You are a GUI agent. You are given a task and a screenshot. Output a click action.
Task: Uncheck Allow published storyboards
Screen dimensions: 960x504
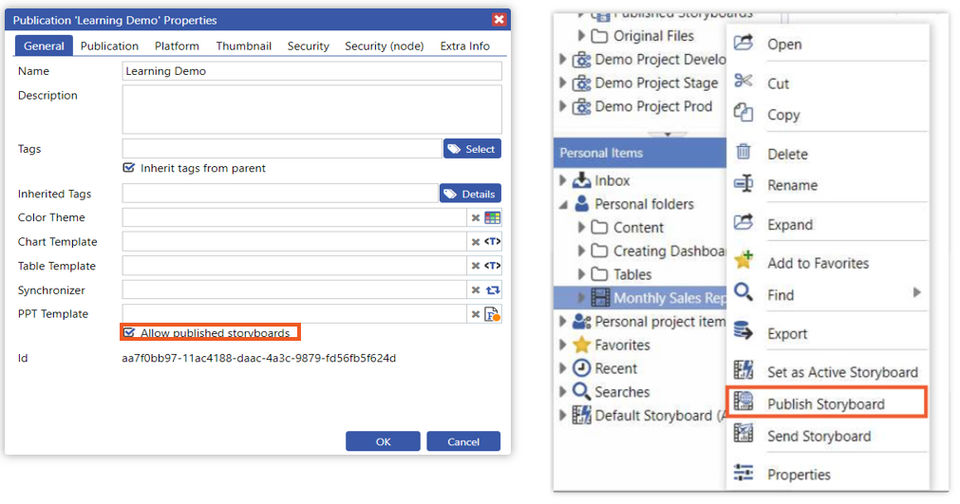coord(129,333)
